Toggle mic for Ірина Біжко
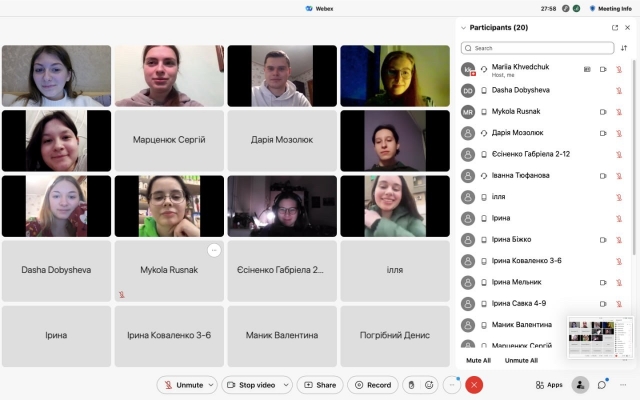640x400 pixels. pos(619,240)
